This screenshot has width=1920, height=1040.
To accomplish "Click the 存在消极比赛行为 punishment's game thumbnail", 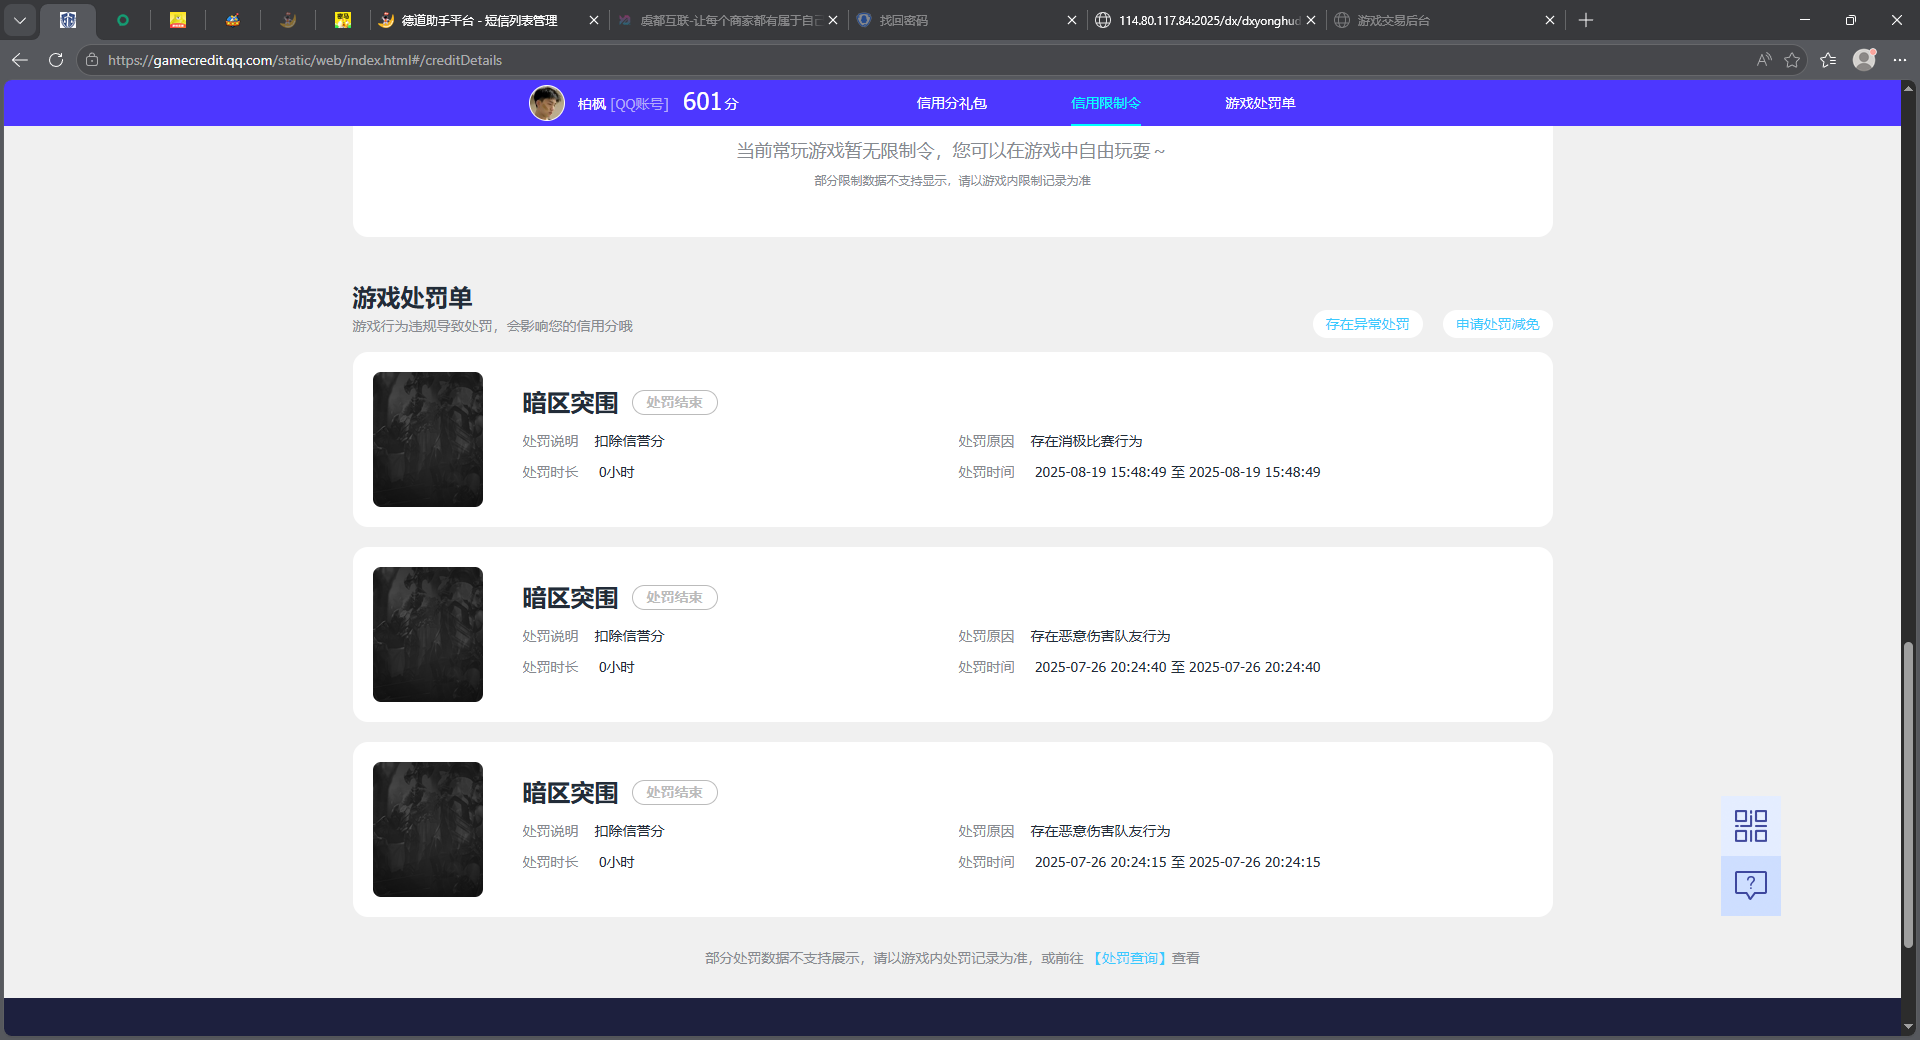I will point(428,439).
